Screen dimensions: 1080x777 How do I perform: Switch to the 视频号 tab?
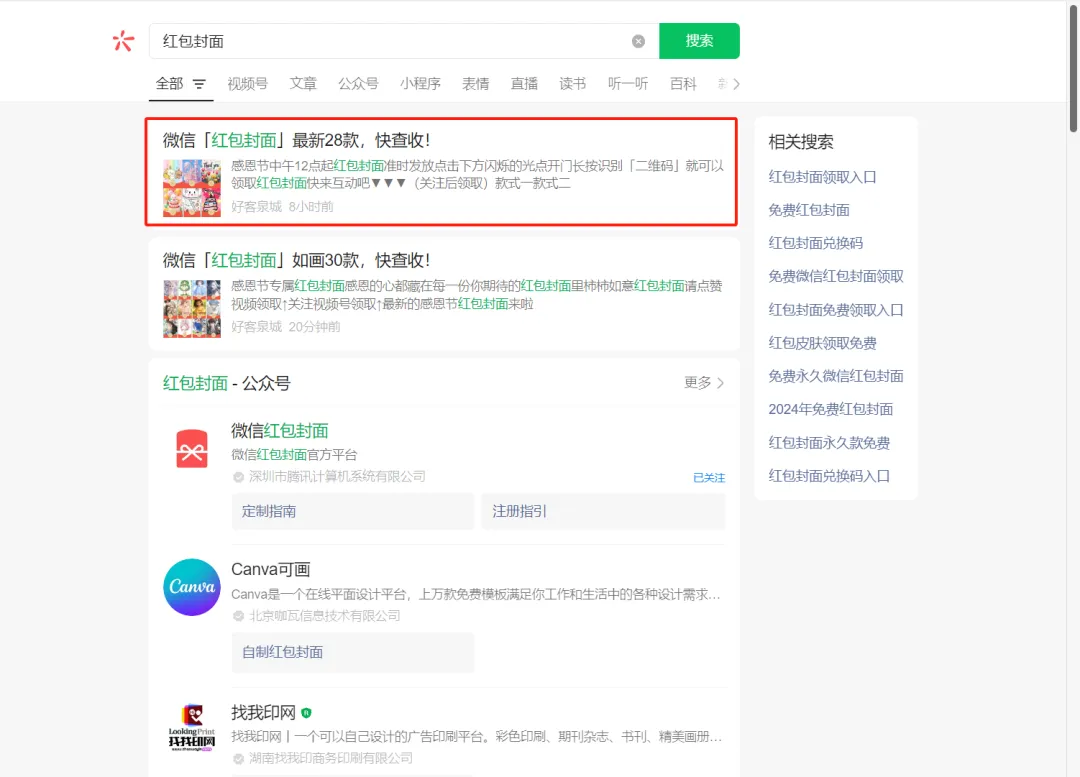point(247,84)
